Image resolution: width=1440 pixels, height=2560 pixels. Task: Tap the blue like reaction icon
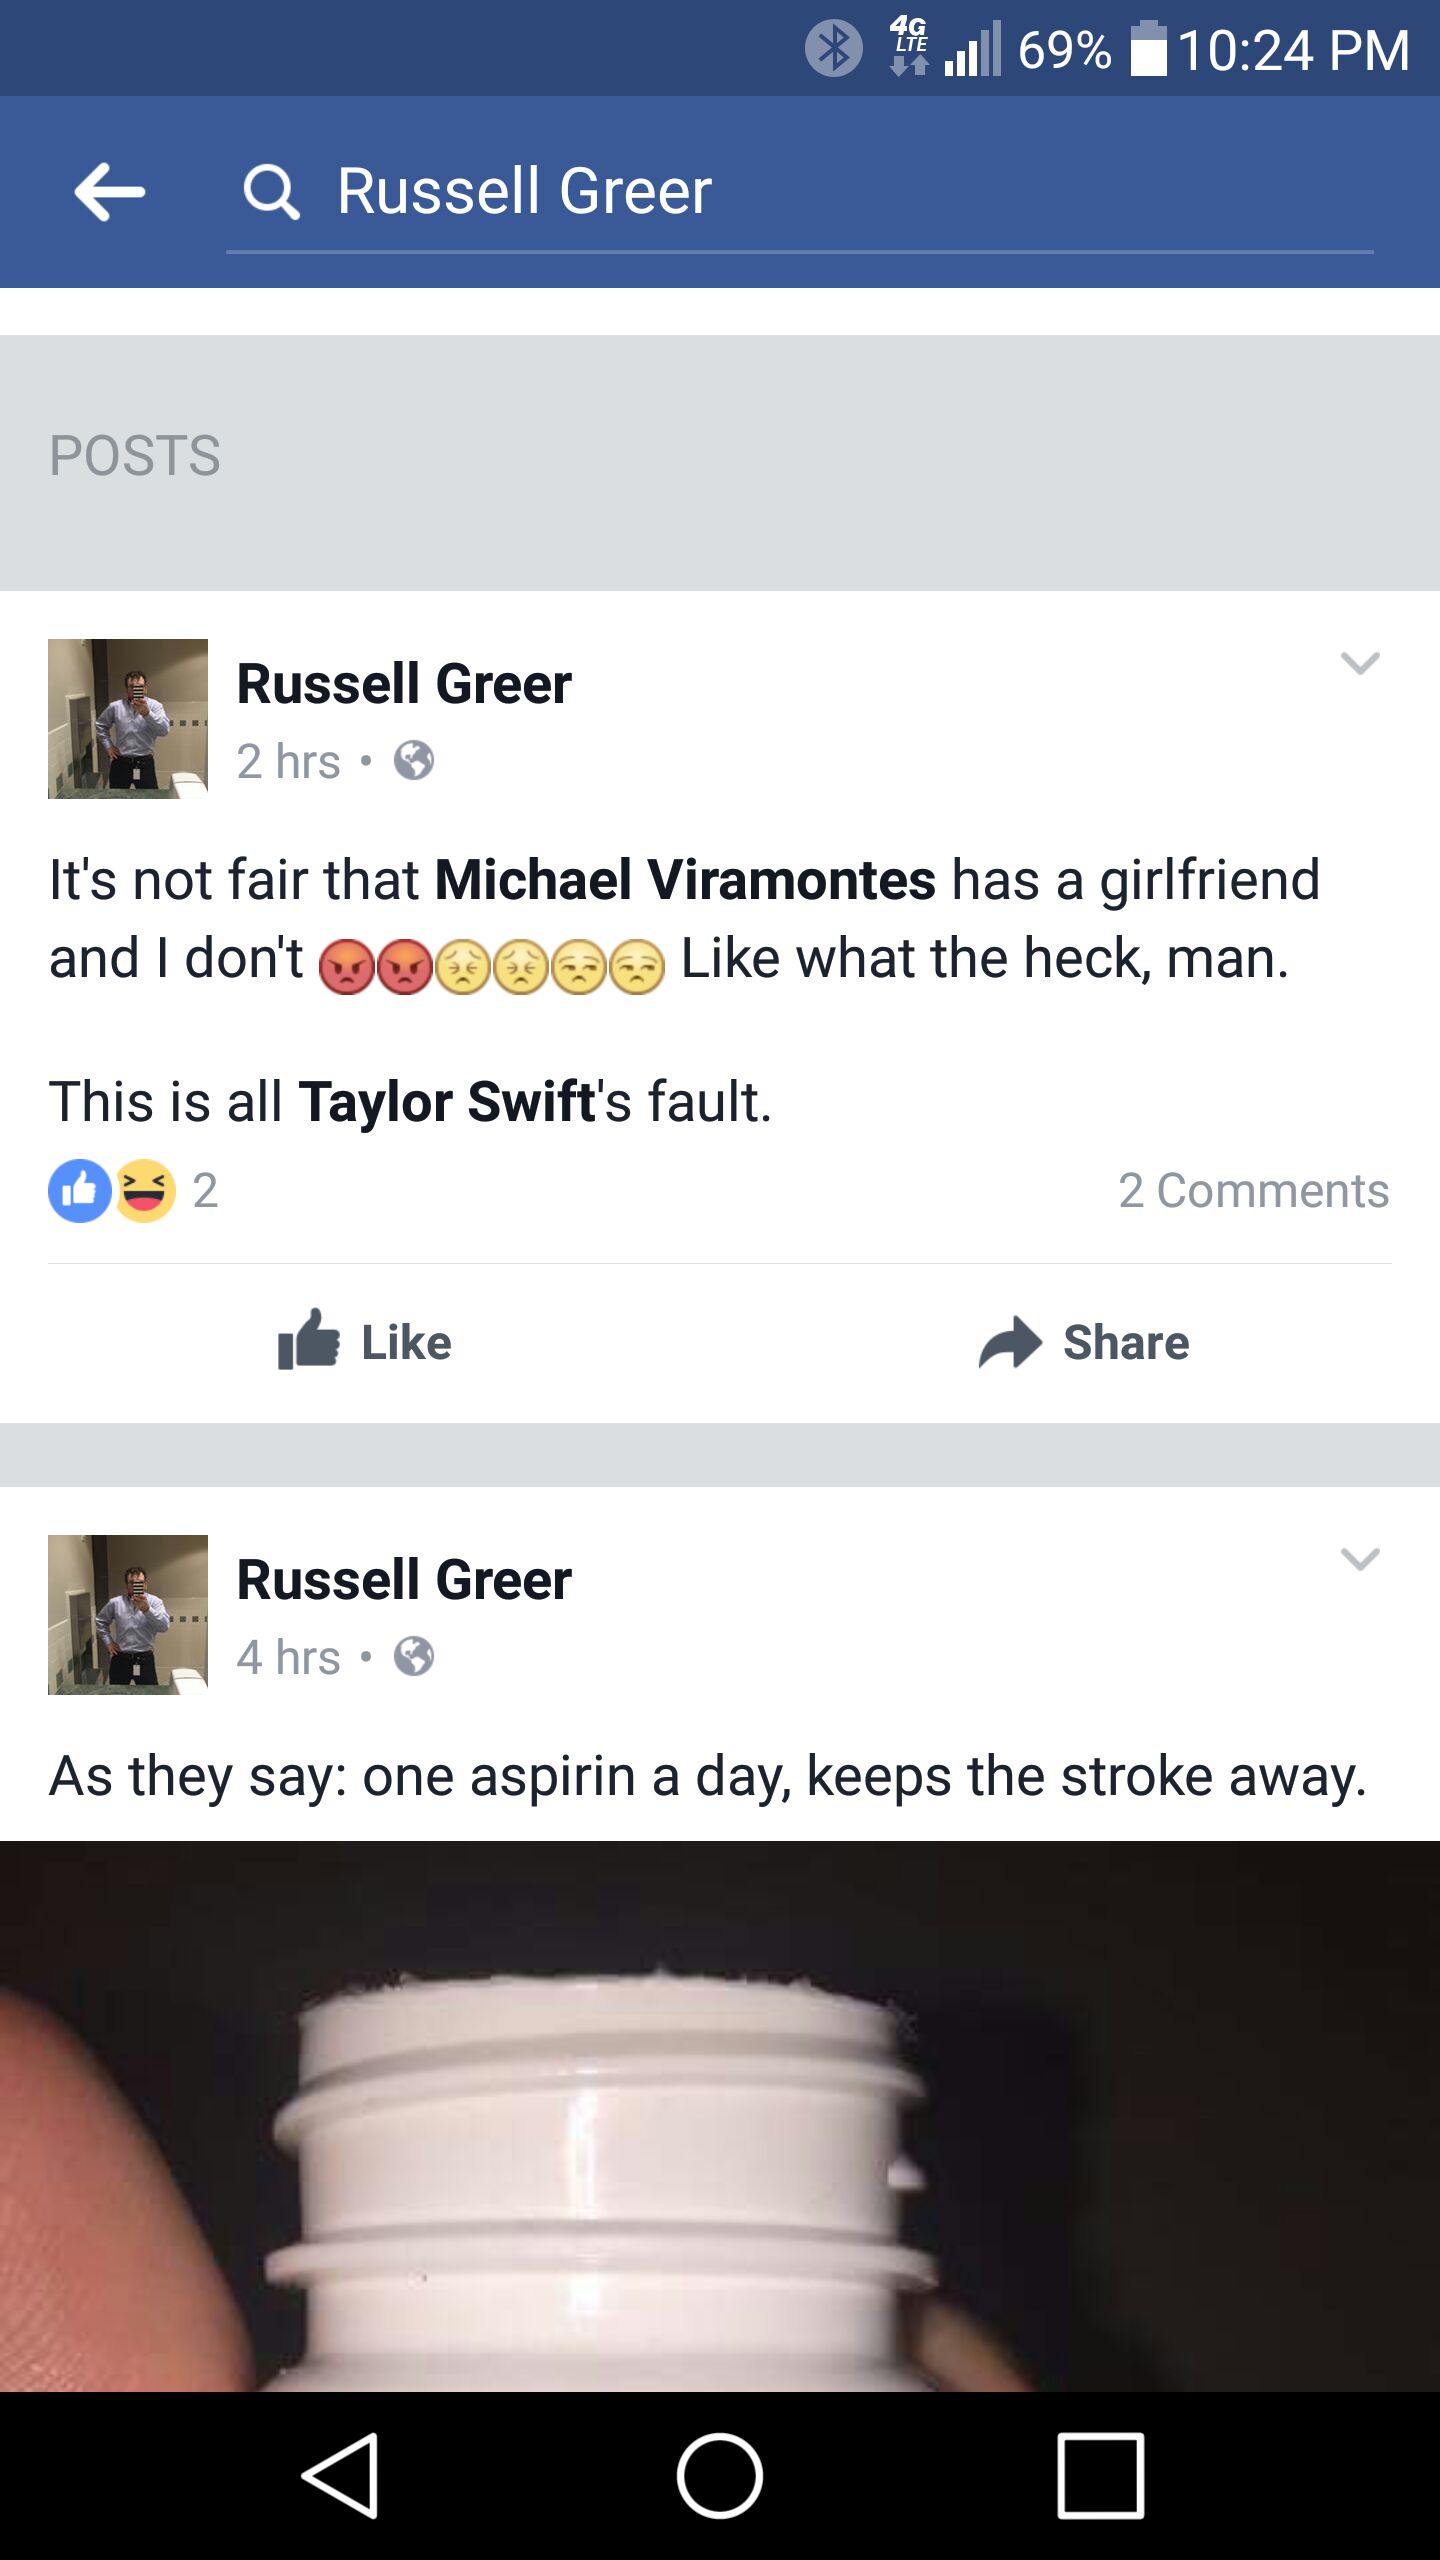pos(80,1191)
